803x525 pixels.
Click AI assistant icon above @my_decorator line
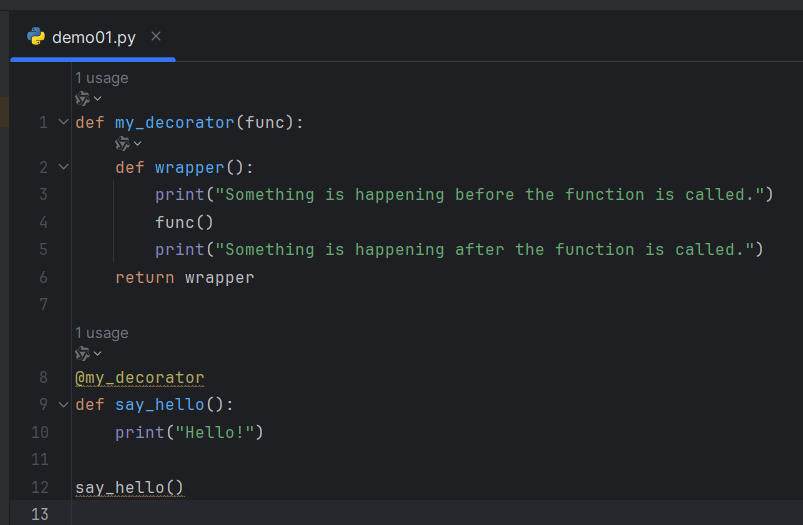point(82,353)
